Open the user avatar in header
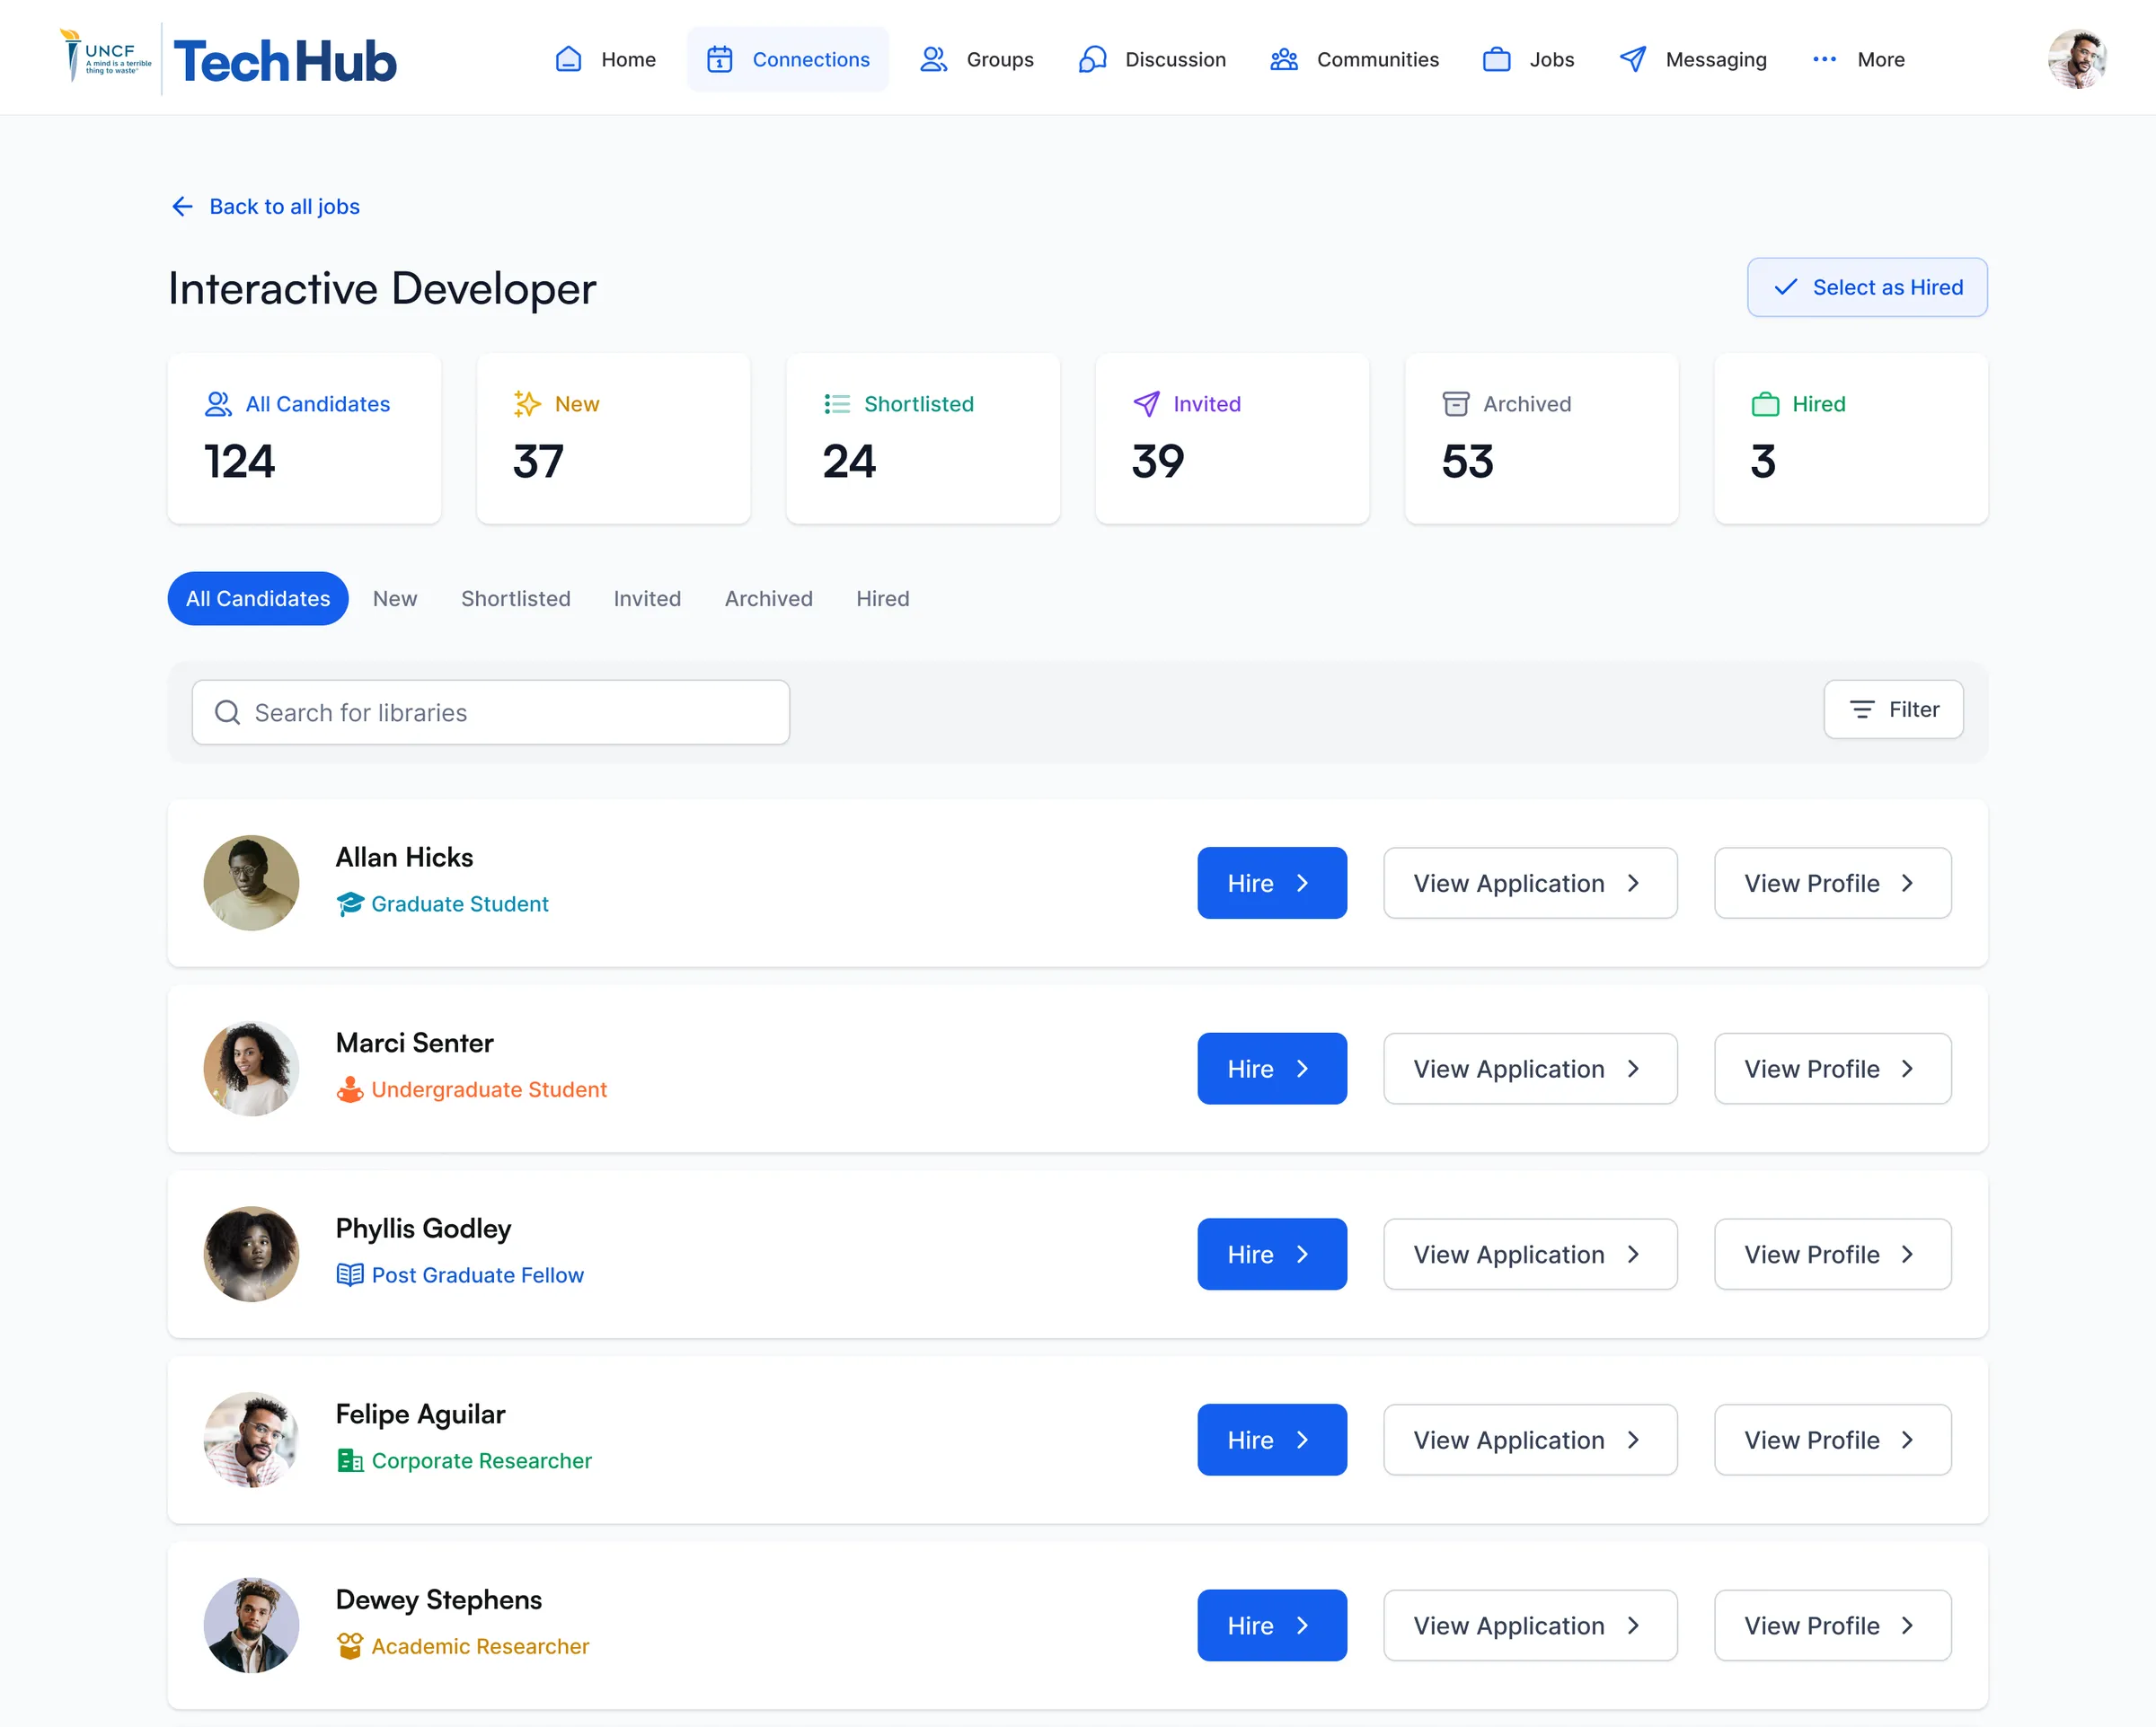Image resolution: width=2156 pixels, height=1727 pixels. click(x=2077, y=59)
